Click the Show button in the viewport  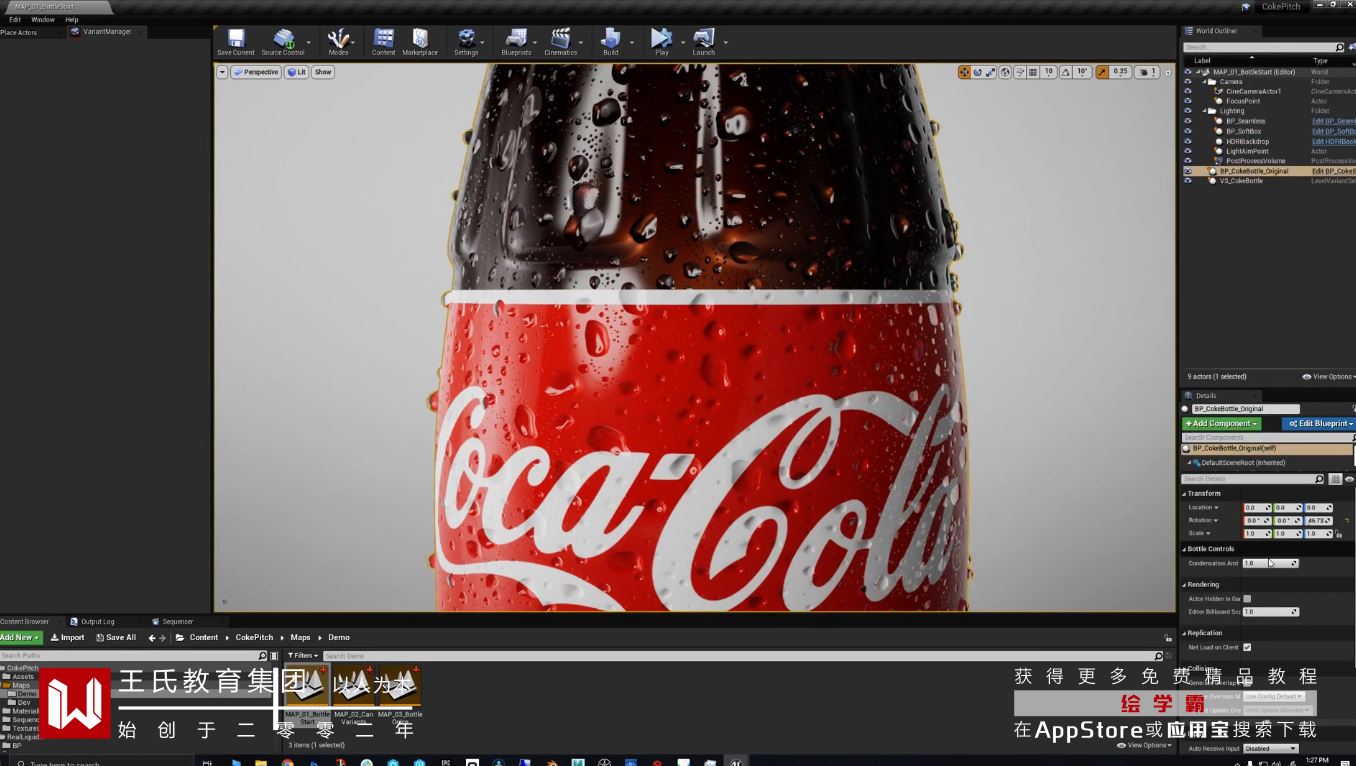point(323,72)
